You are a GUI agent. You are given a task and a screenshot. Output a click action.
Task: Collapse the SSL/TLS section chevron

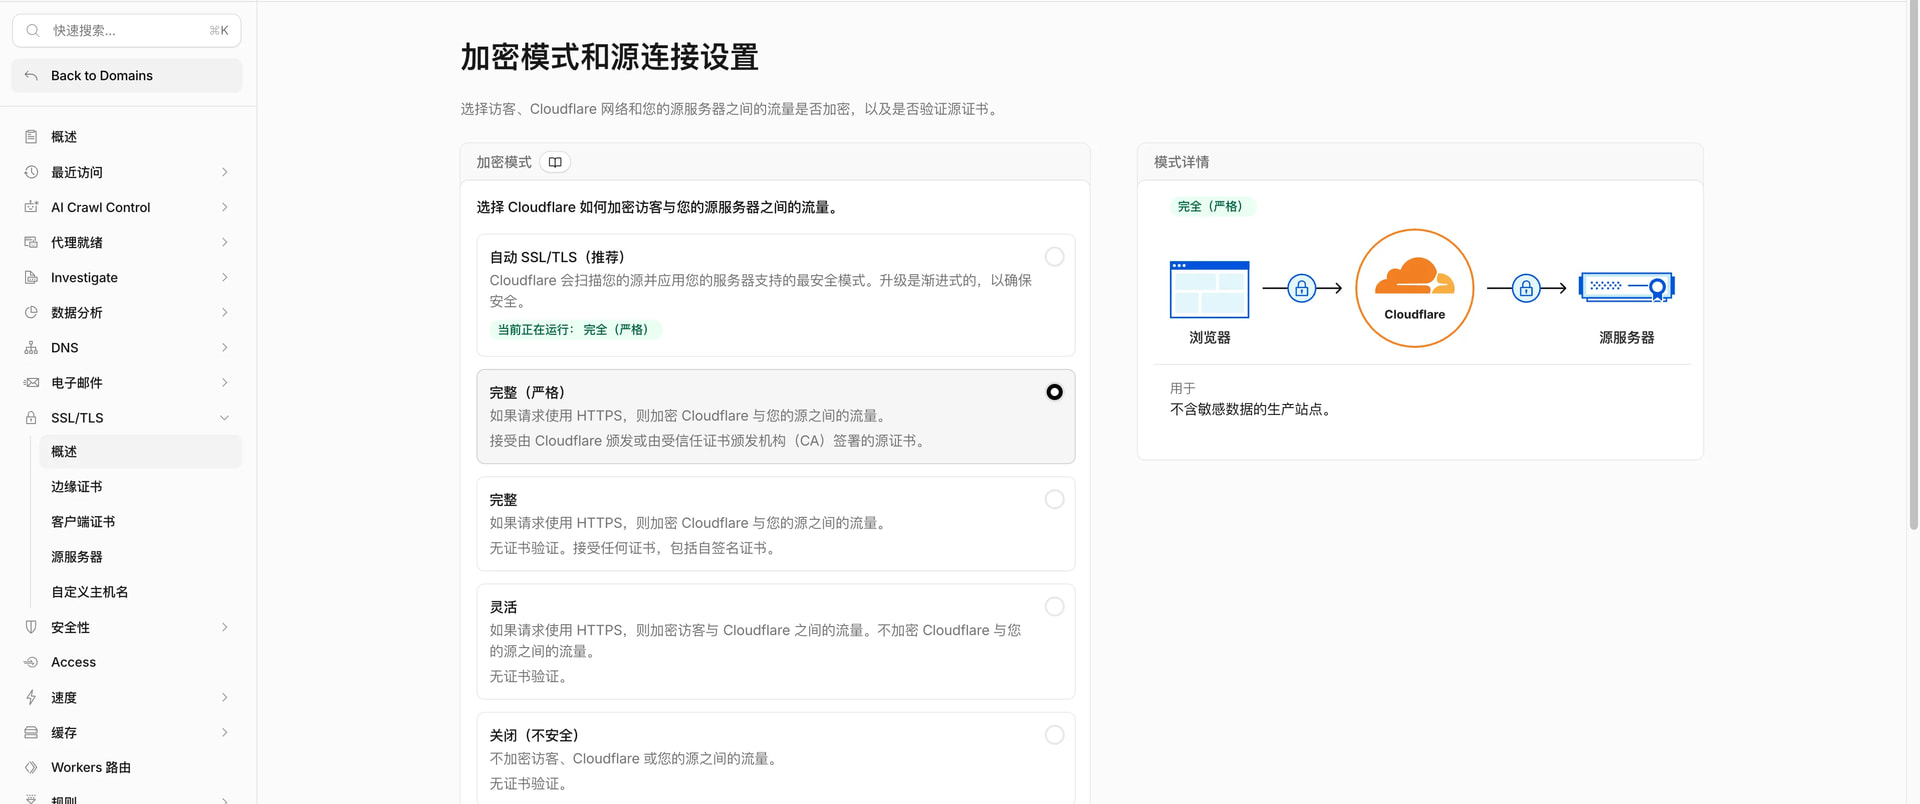coord(225,417)
